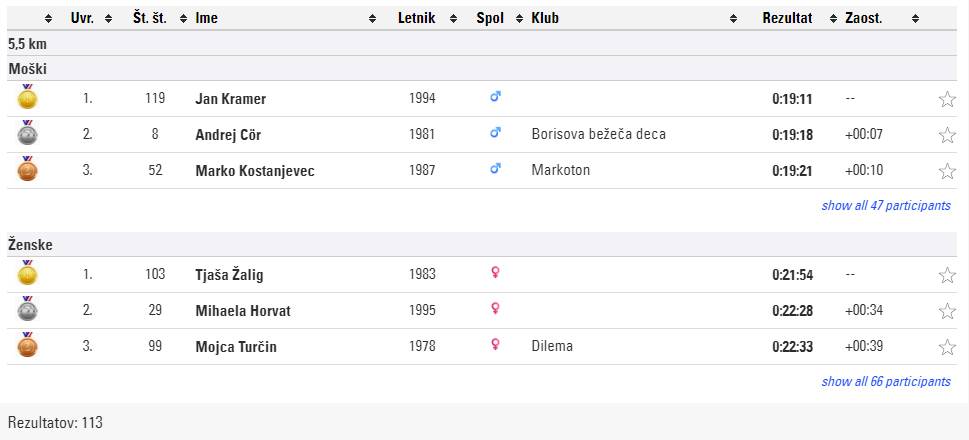Image resolution: width=969 pixels, height=440 pixels.
Task: Open Mihaela Horvat's result entry
Action: [243, 311]
